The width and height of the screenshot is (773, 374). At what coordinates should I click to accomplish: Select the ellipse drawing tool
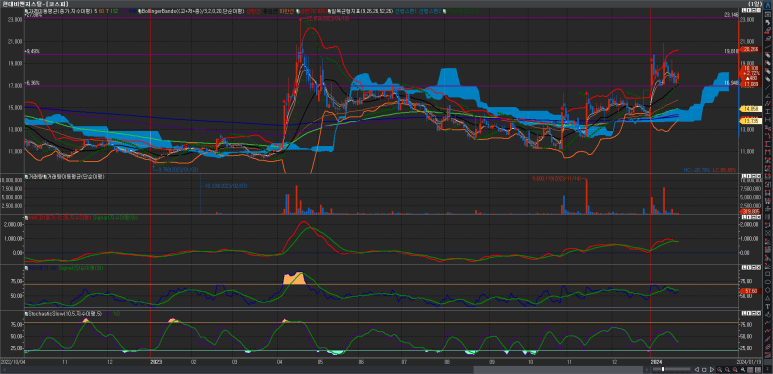click(768, 282)
